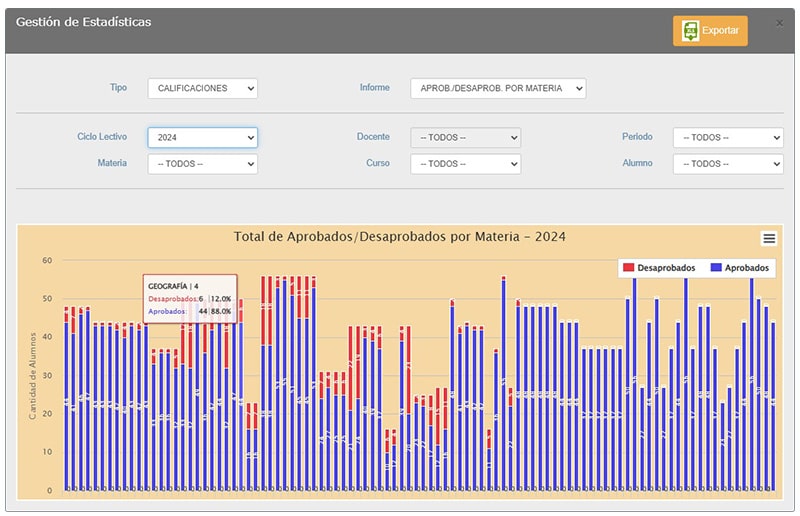This screenshot has height=516, width=800.
Task: Click the Alumno field label
Action: coord(637,163)
